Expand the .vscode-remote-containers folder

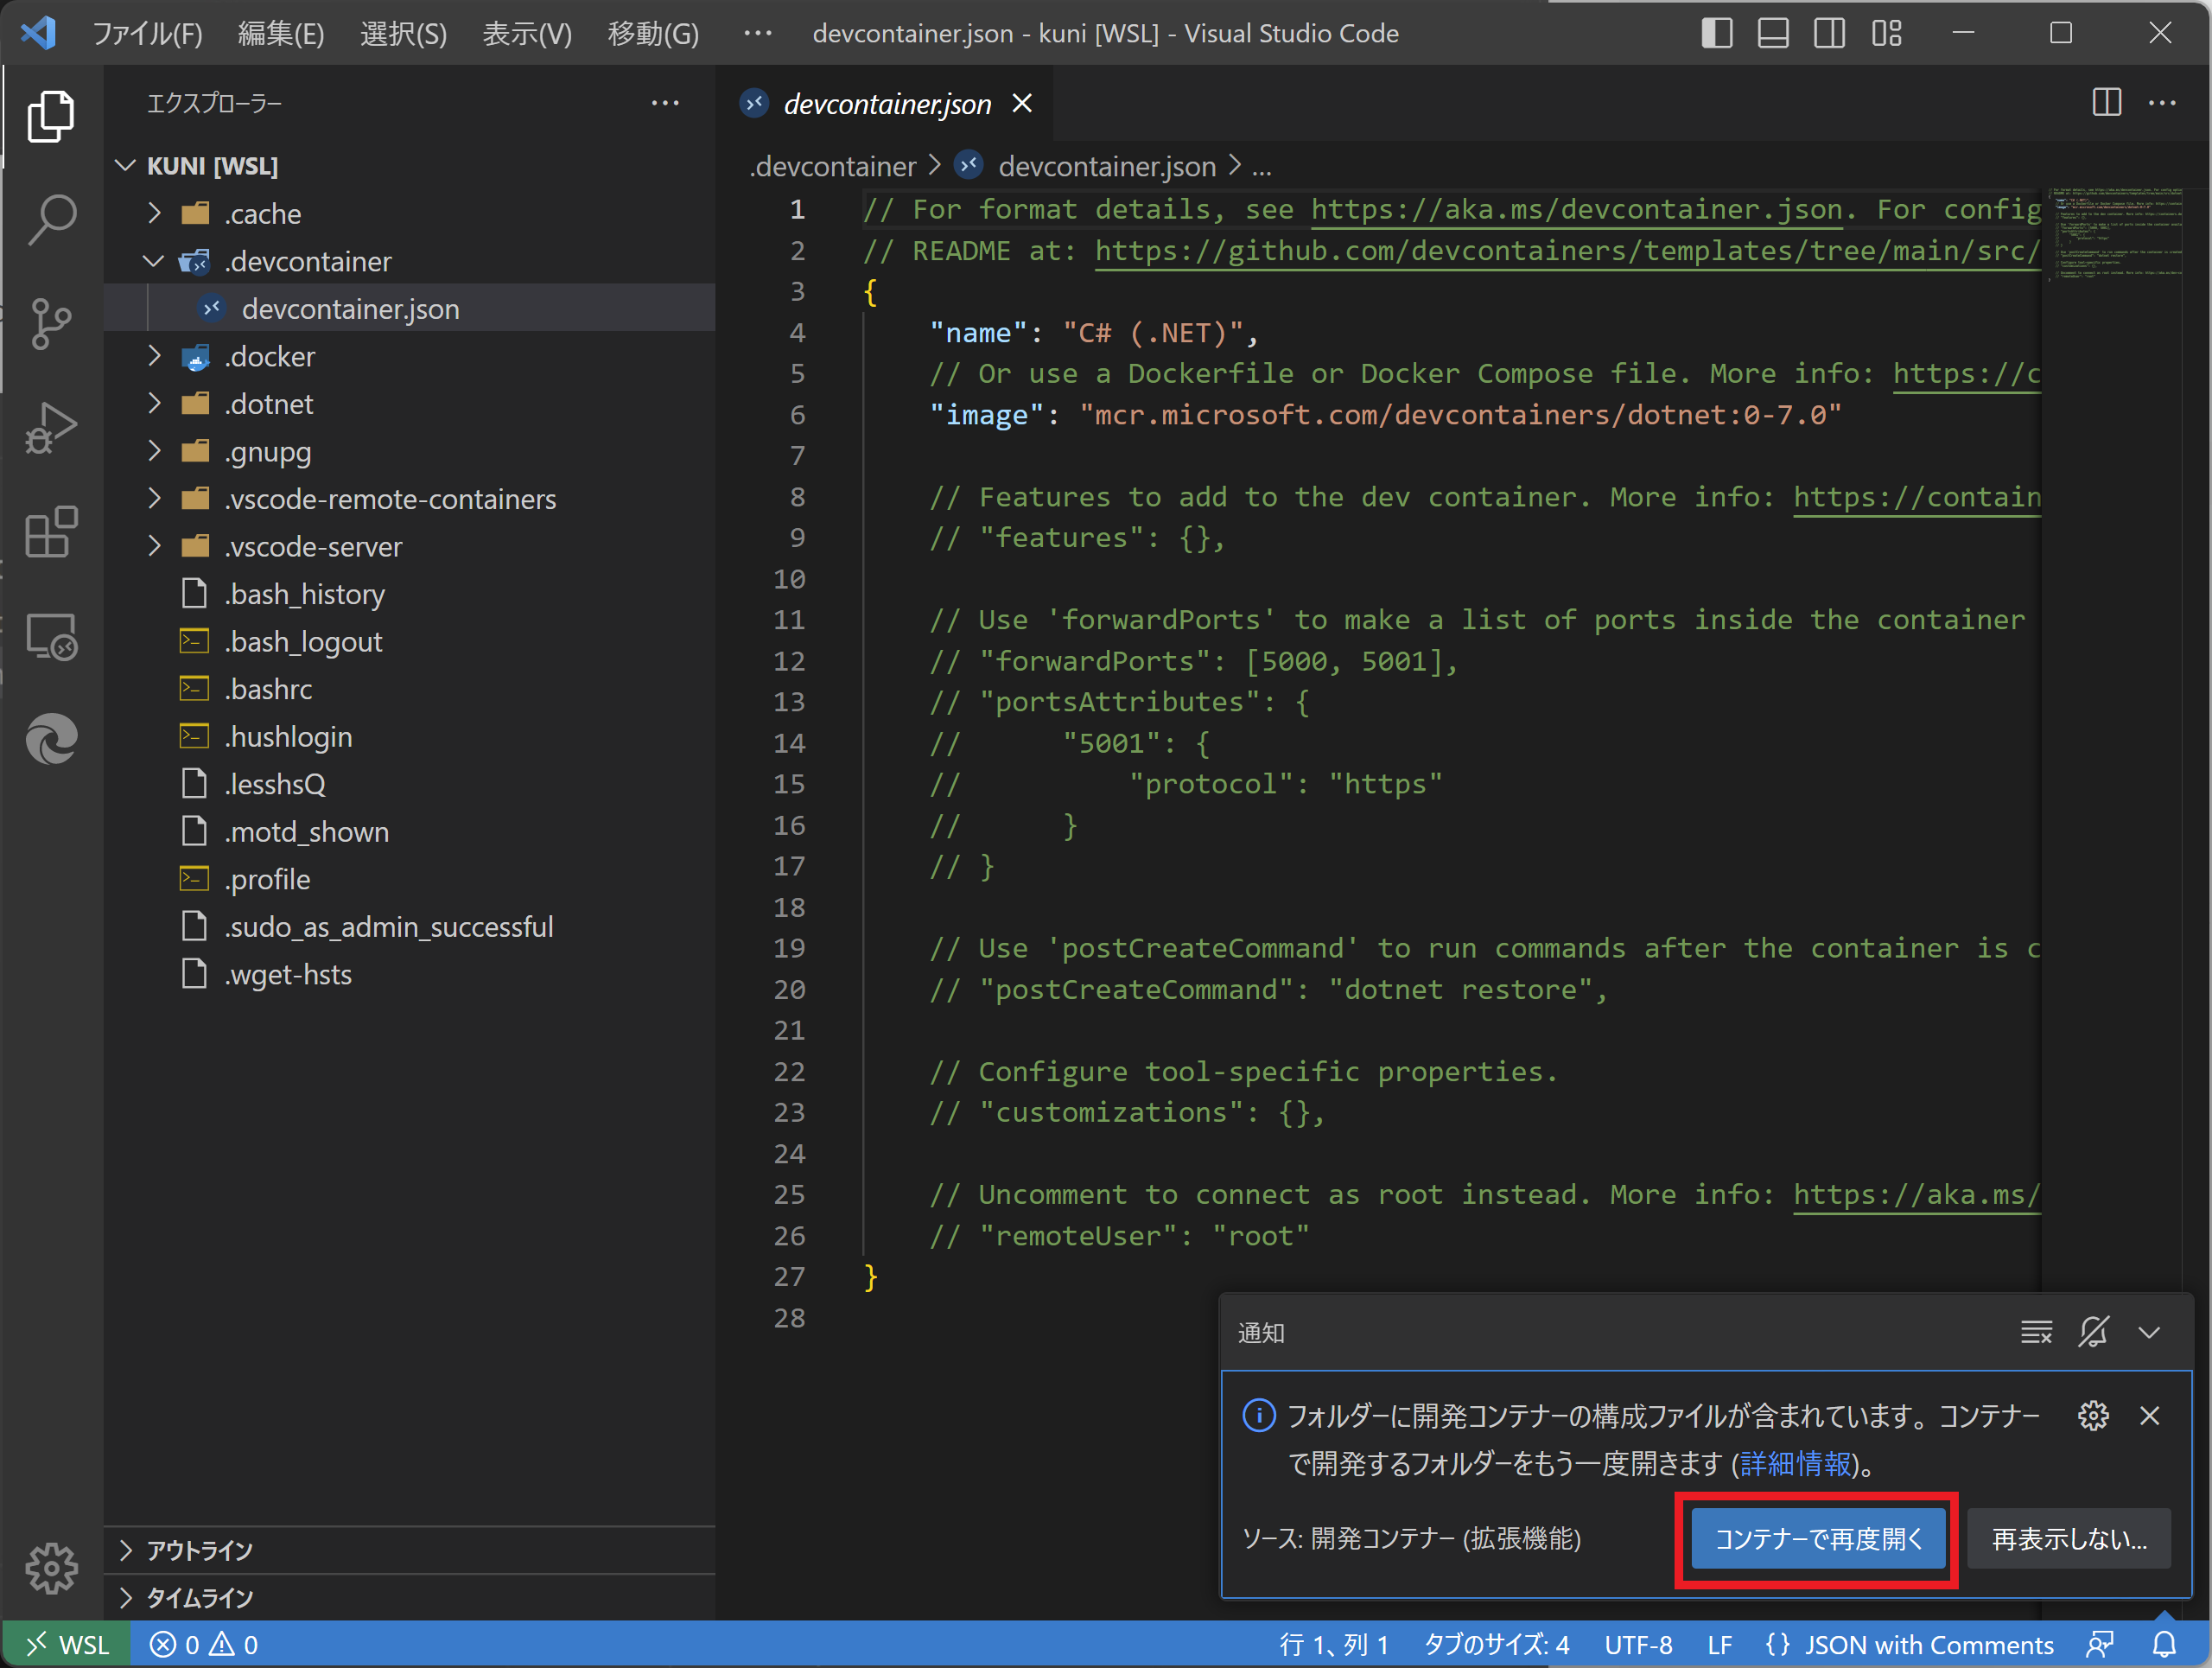tap(155, 498)
